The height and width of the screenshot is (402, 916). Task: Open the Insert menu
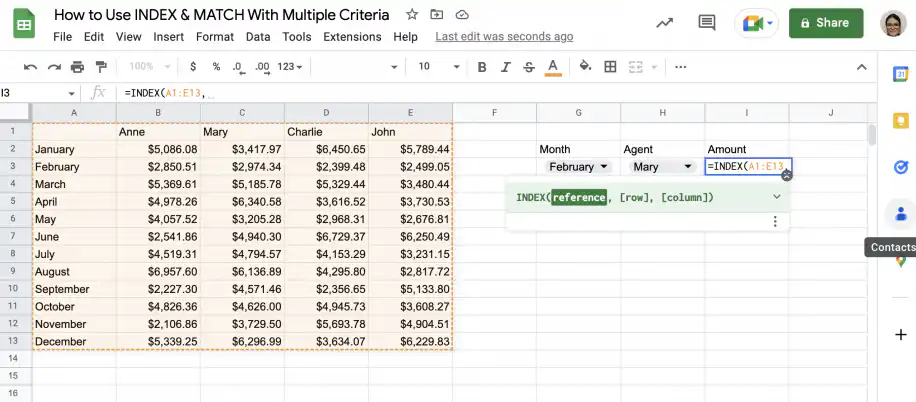[x=168, y=37]
